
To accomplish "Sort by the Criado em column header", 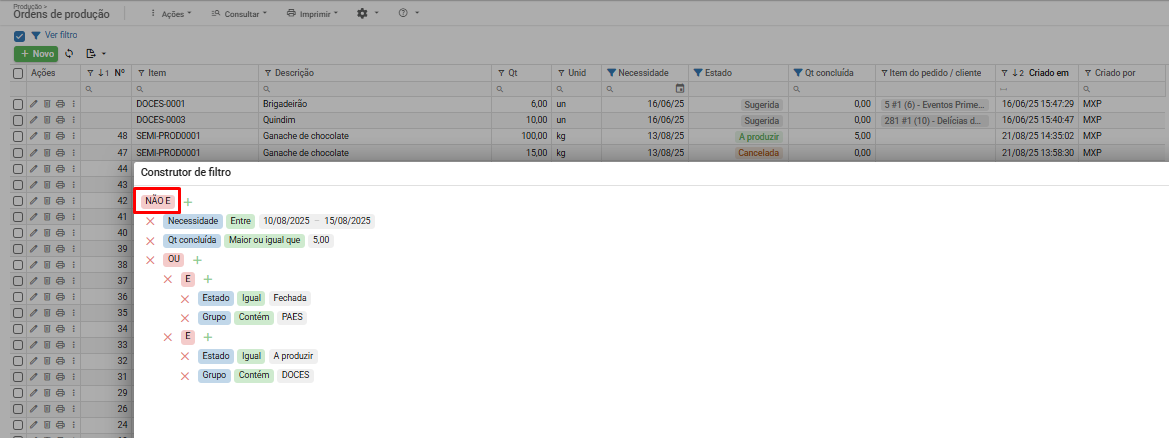I will click(1049, 73).
